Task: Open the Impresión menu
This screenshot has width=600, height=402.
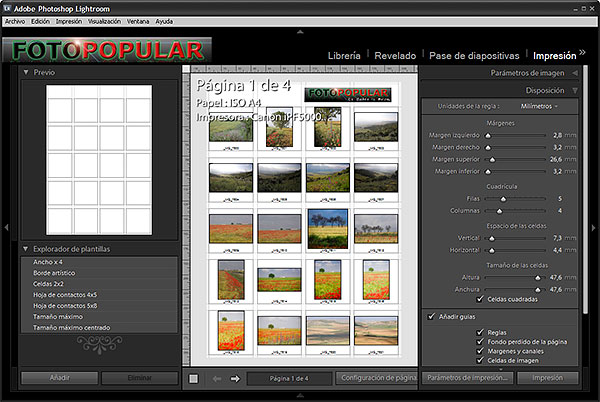Action: coord(69,21)
